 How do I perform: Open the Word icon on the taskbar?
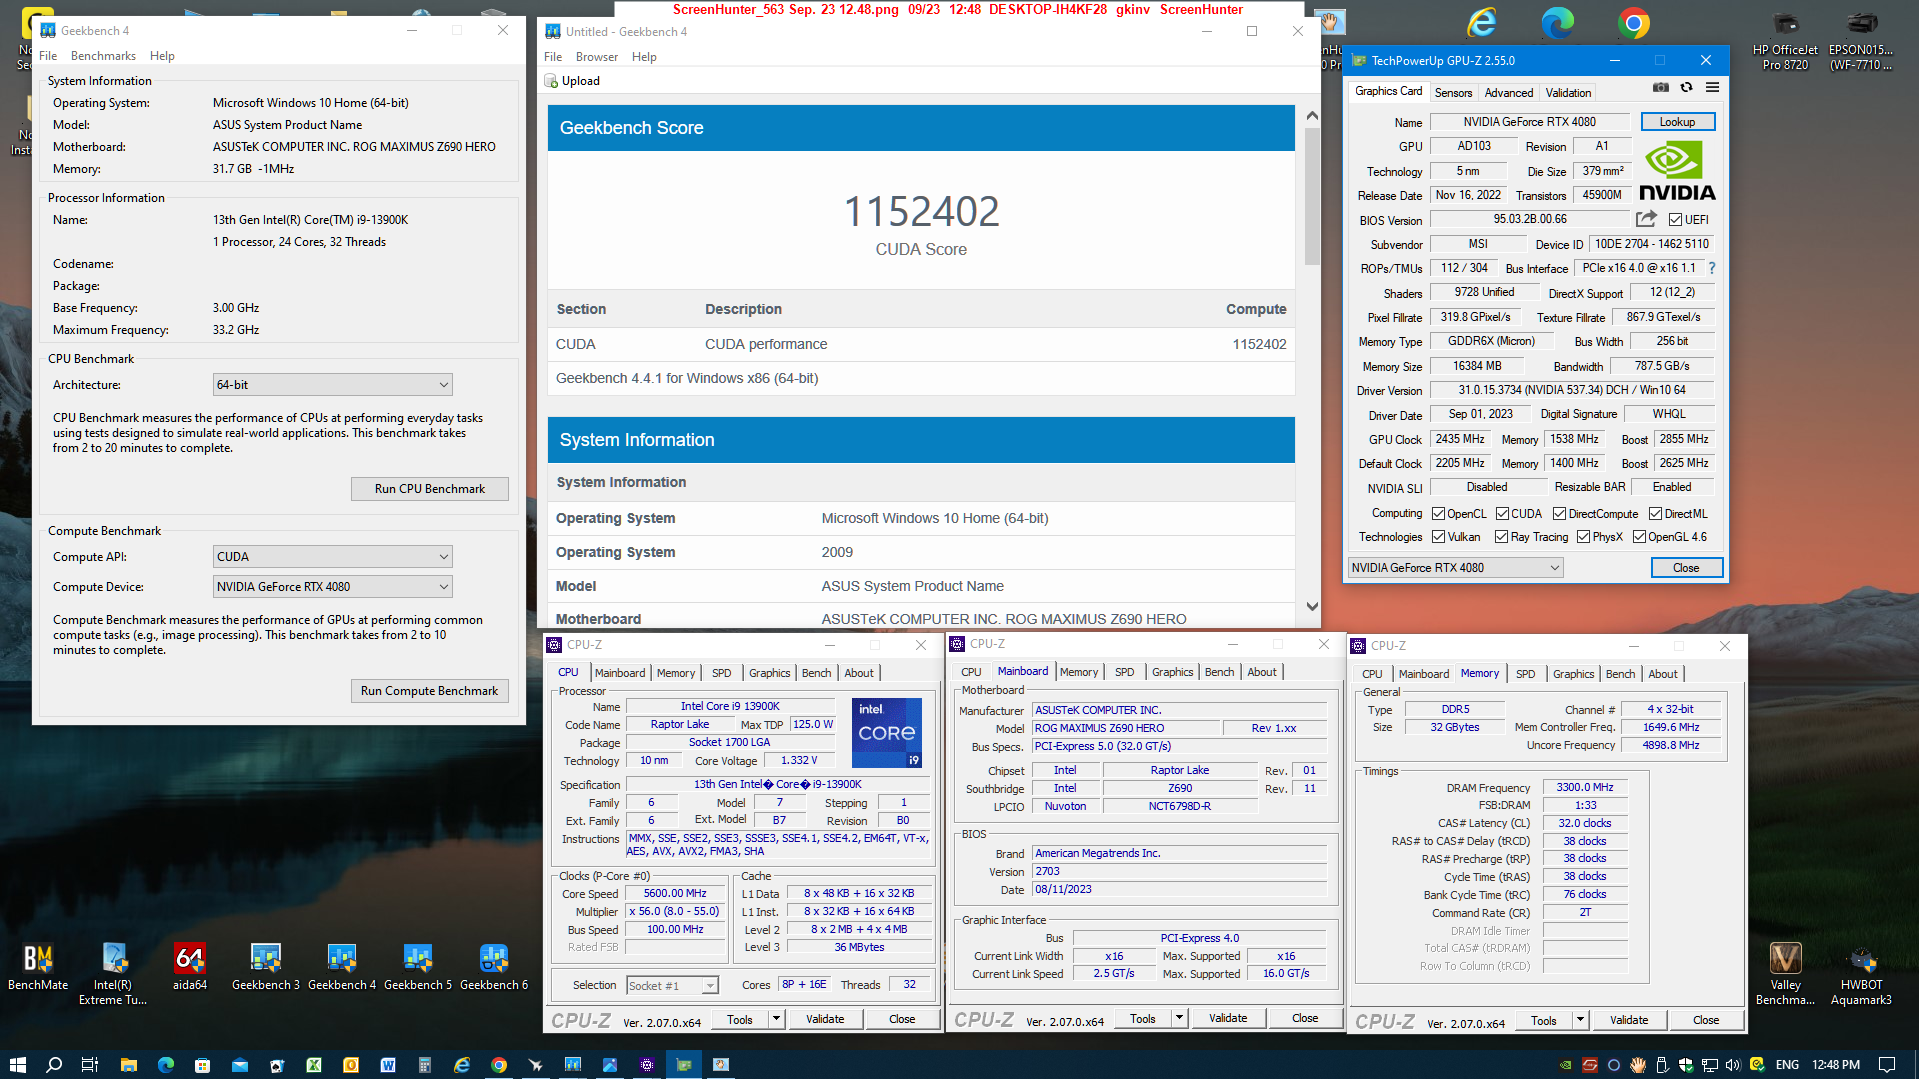point(388,1064)
